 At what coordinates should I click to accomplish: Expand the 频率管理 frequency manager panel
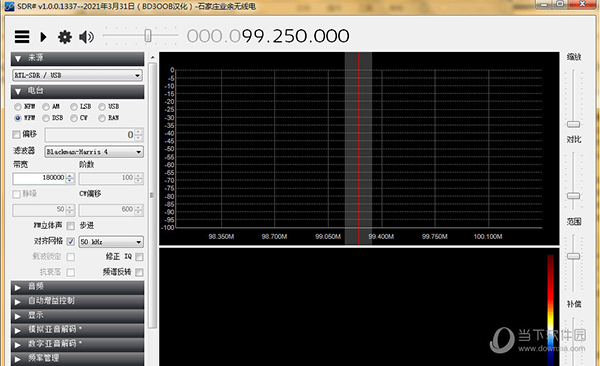[78, 359]
